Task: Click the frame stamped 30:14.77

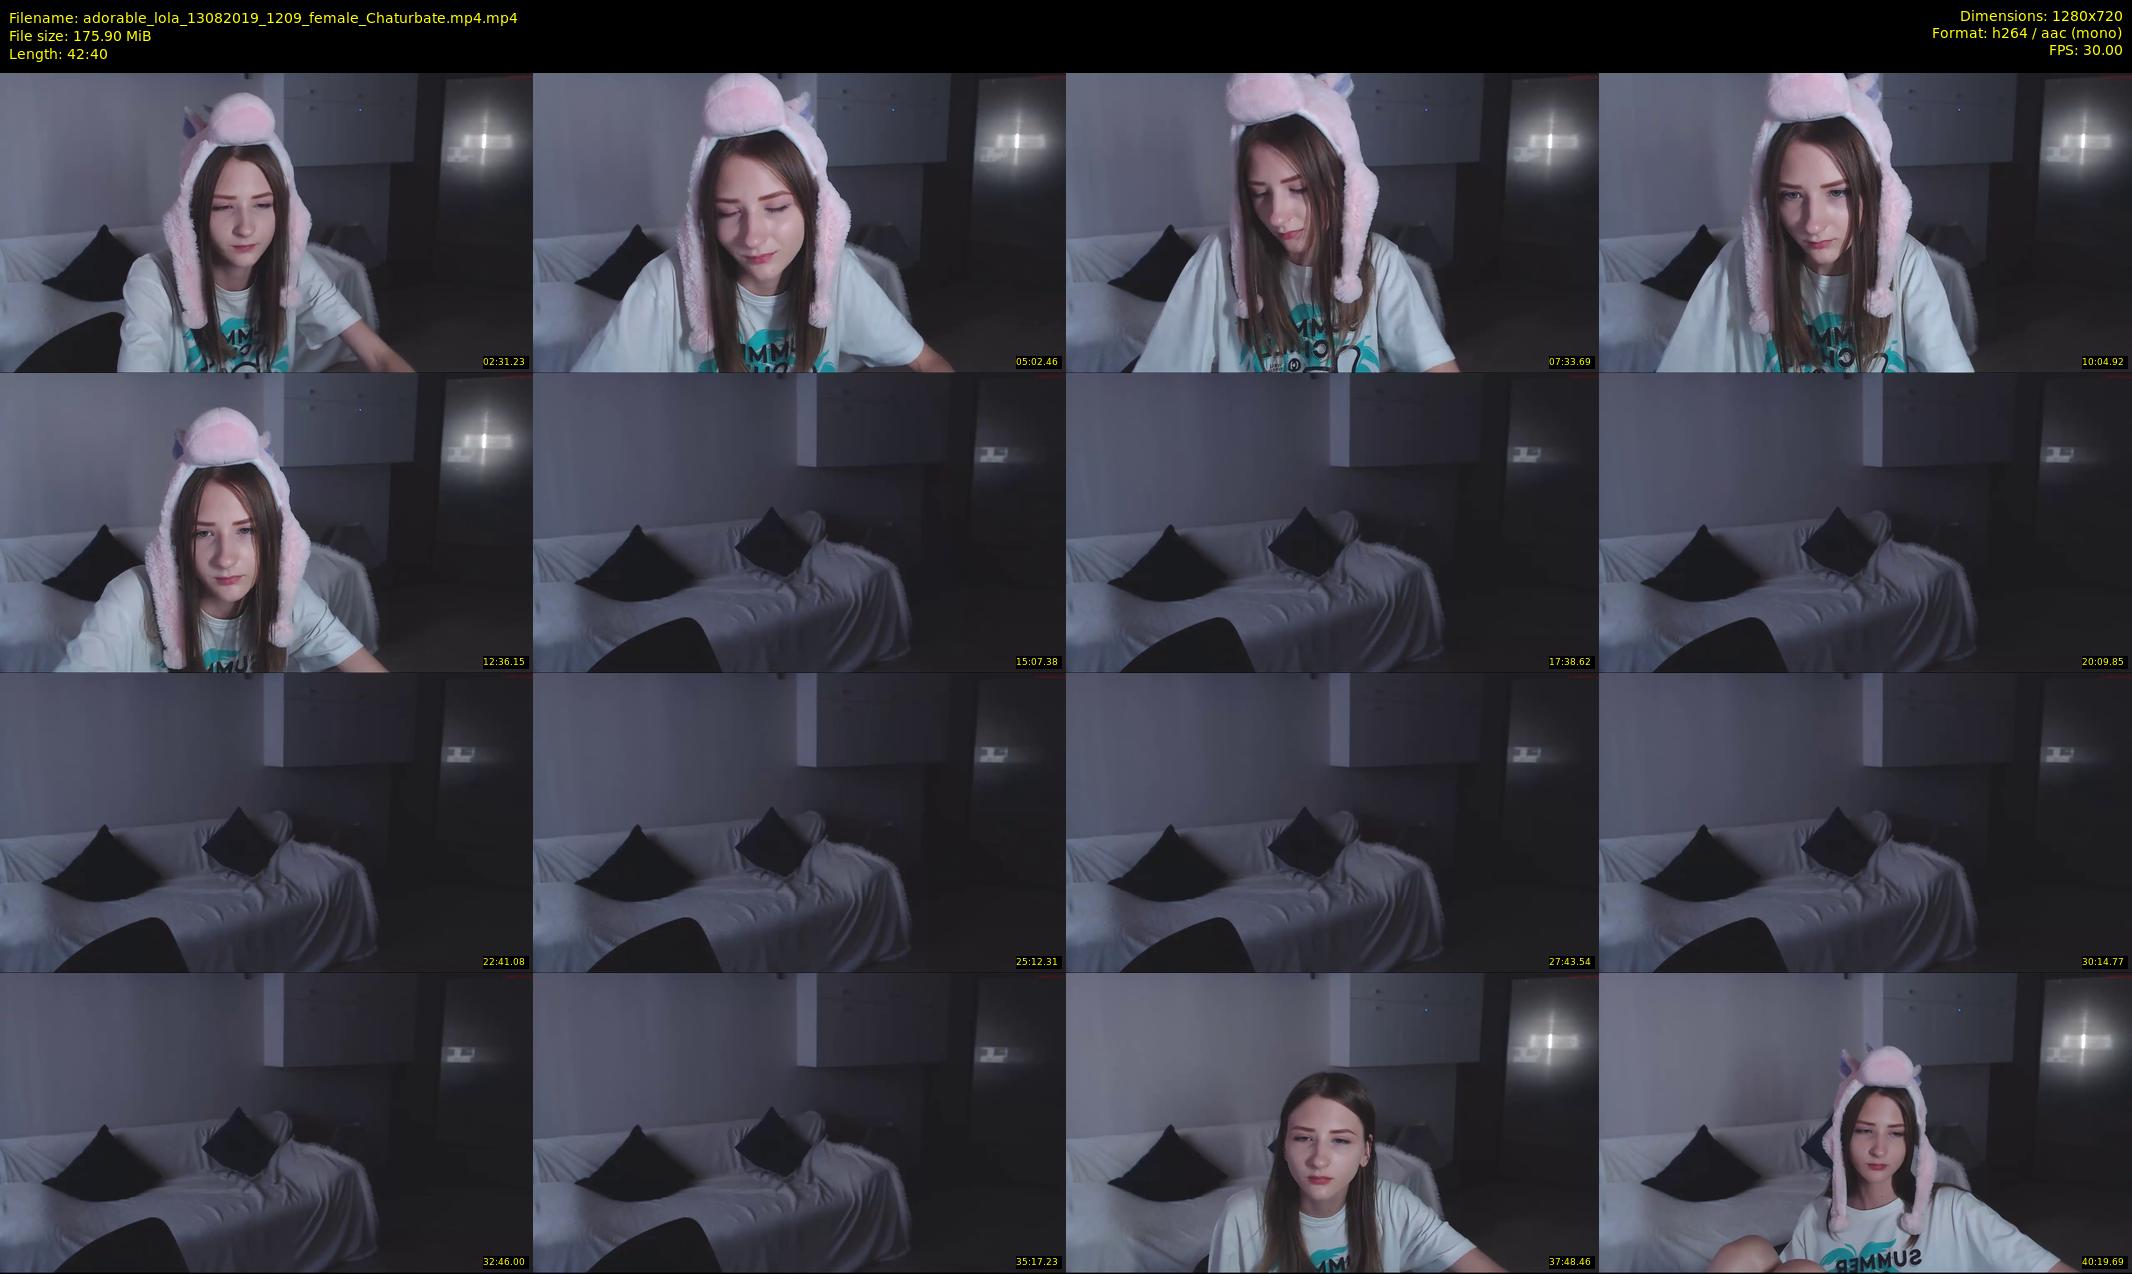Action: (x=1865, y=822)
